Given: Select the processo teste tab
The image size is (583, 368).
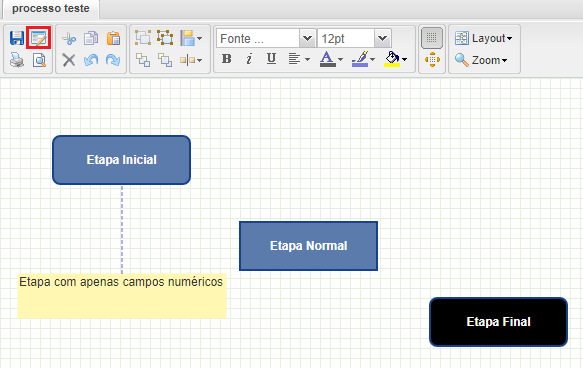Looking at the screenshot, I should (51, 9).
